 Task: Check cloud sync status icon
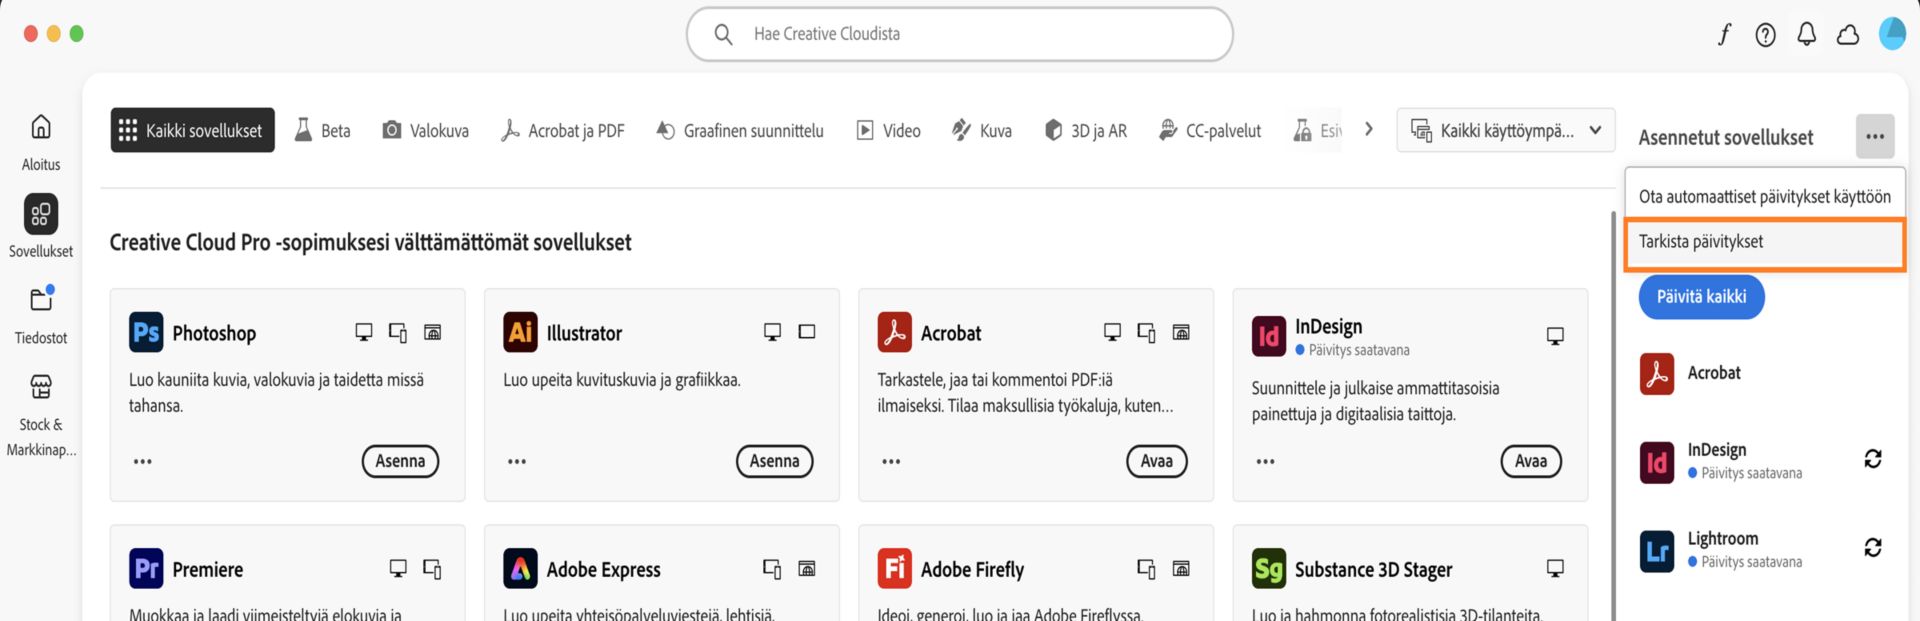coord(1847,35)
